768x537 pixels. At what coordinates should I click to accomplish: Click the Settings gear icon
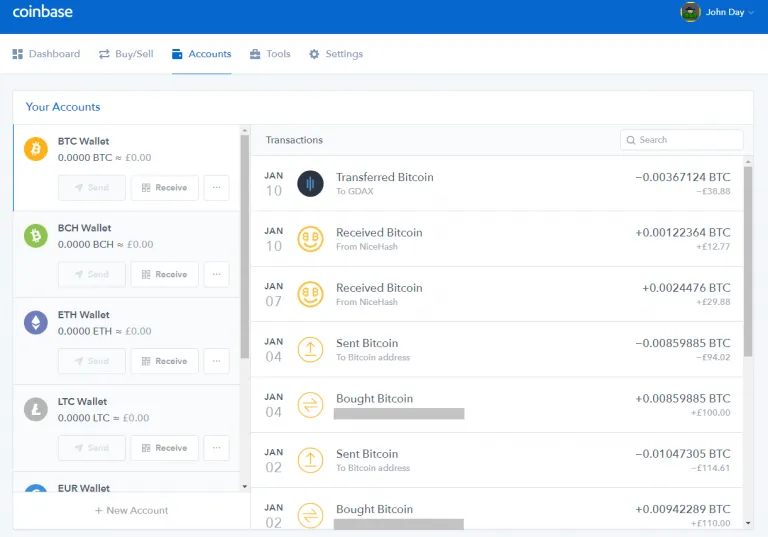point(314,54)
